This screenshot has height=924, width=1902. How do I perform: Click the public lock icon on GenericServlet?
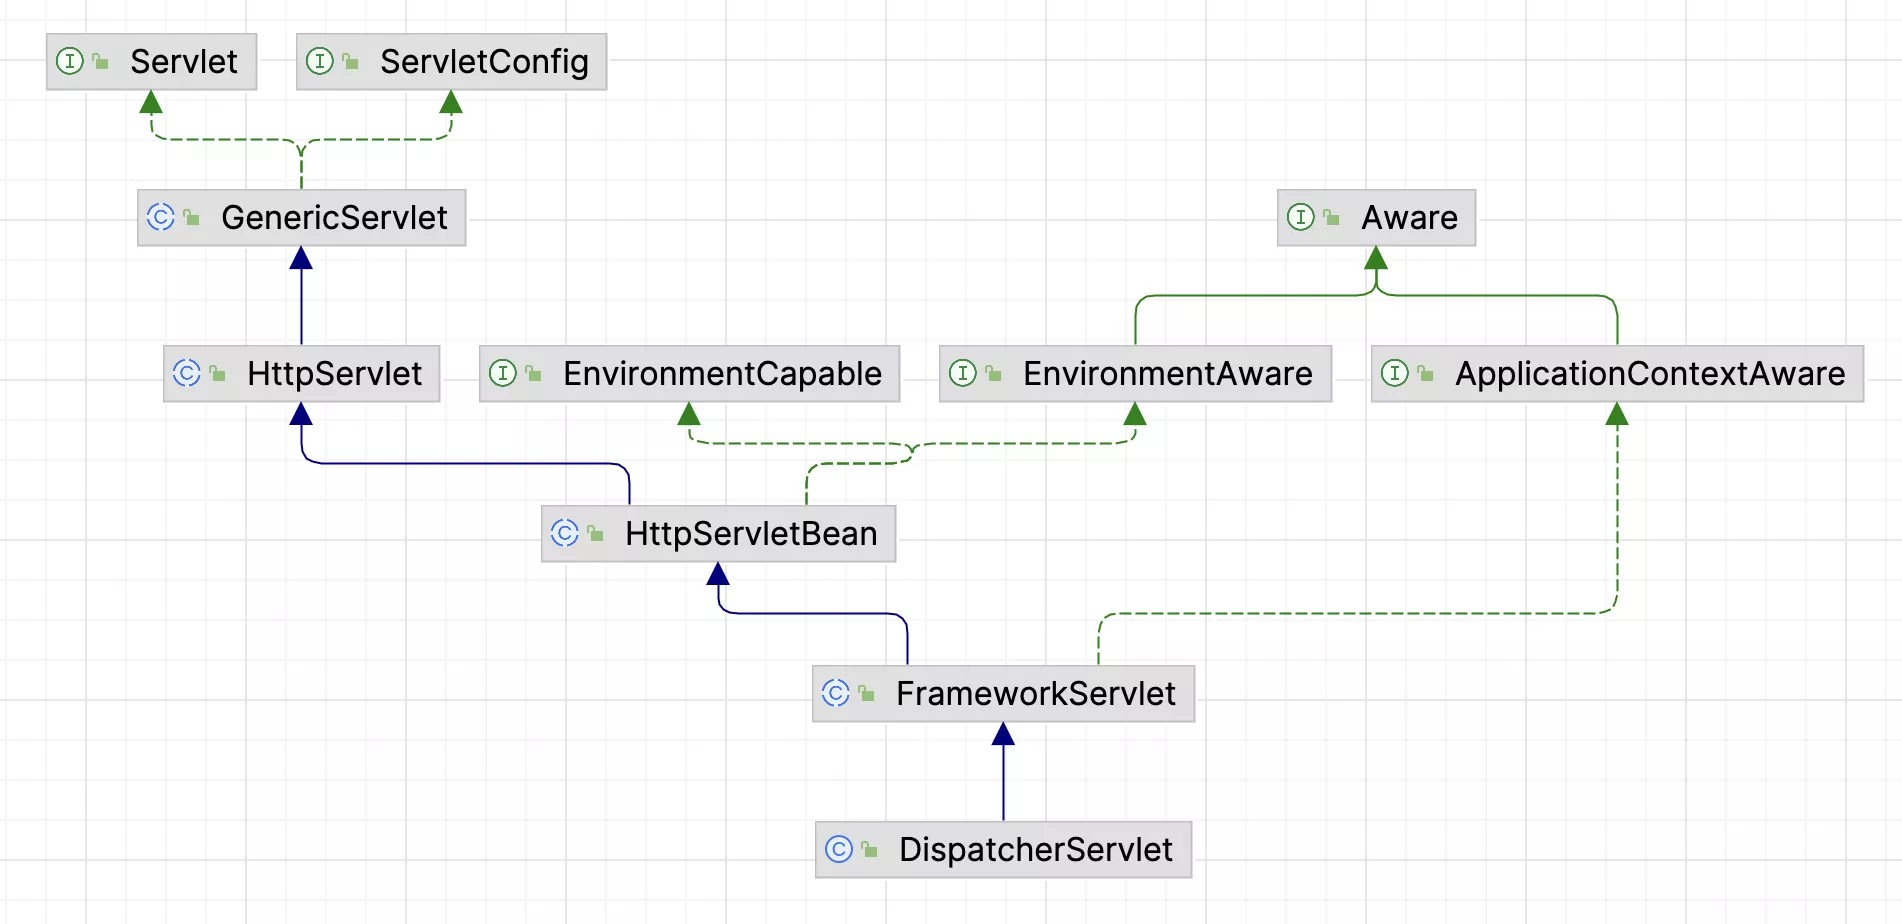click(191, 217)
